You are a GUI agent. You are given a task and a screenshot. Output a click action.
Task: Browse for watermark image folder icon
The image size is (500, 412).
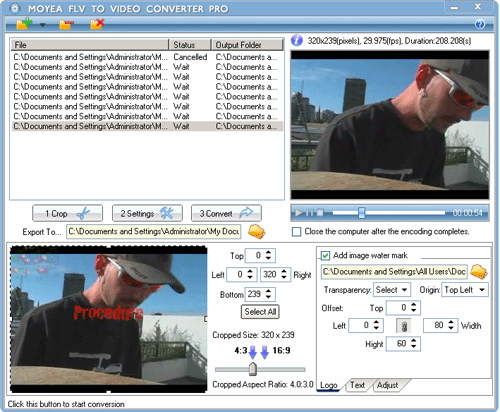(479, 272)
